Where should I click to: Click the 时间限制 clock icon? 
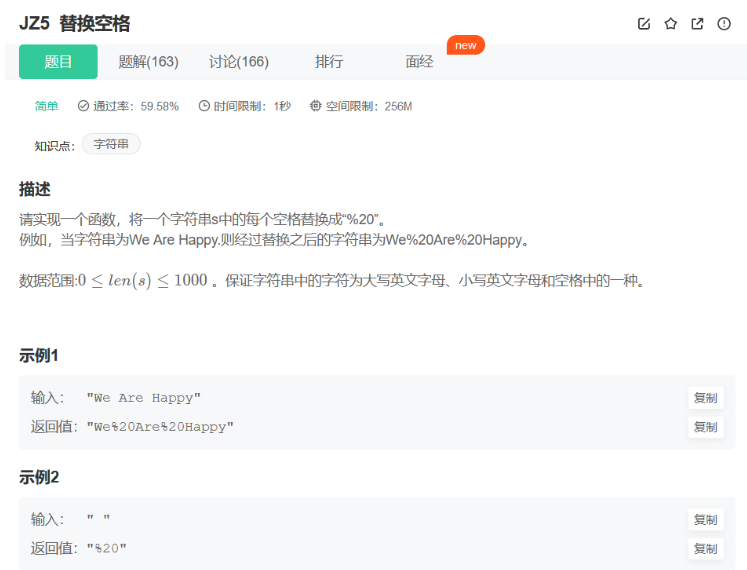click(204, 106)
